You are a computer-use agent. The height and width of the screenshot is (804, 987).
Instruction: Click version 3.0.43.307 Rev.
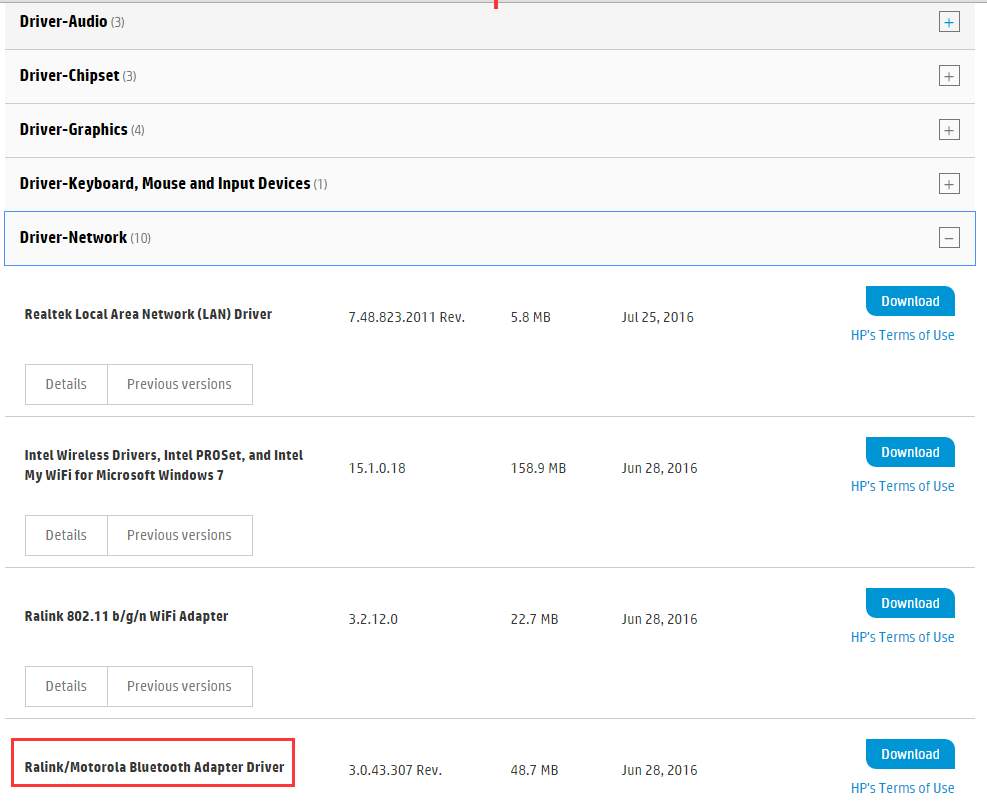click(395, 771)
